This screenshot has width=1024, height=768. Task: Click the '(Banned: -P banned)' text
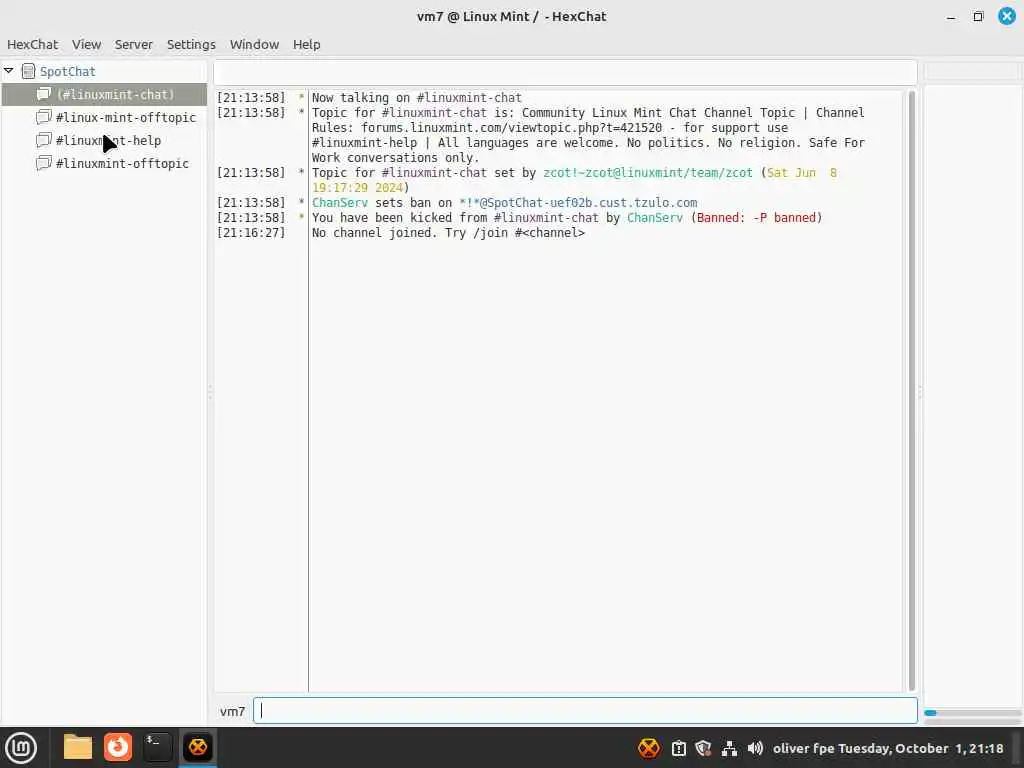(x=756, y=218)
